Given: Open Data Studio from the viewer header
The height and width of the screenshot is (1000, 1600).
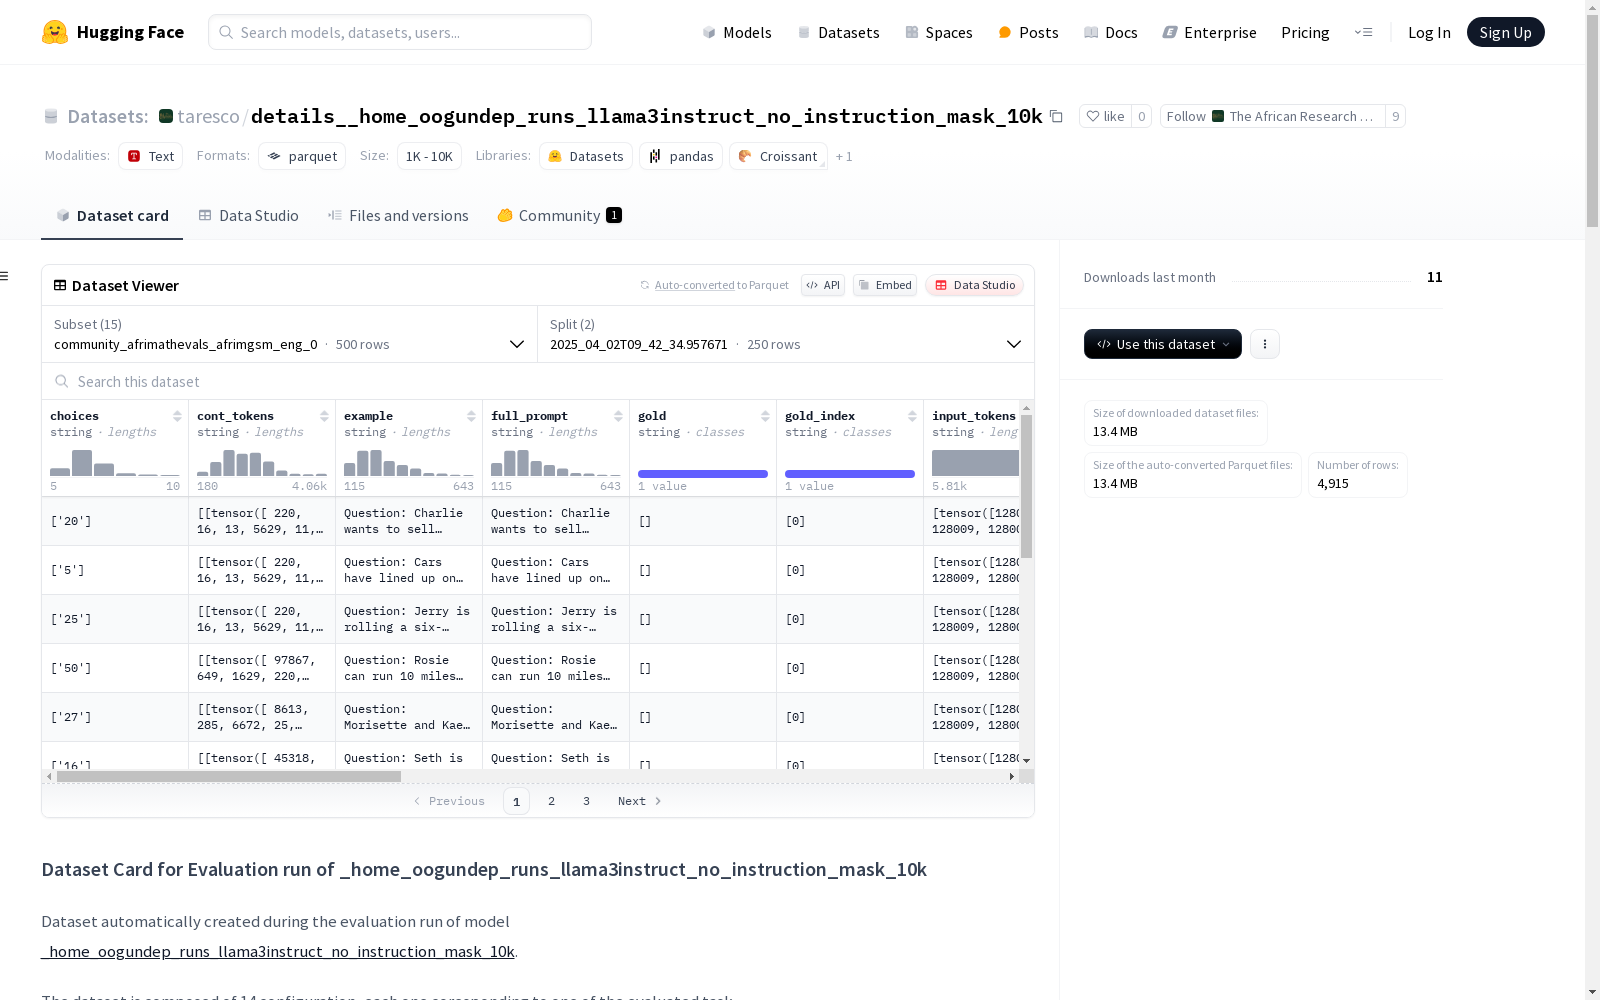Looking at the screenshot, I should tap(974, 285).
